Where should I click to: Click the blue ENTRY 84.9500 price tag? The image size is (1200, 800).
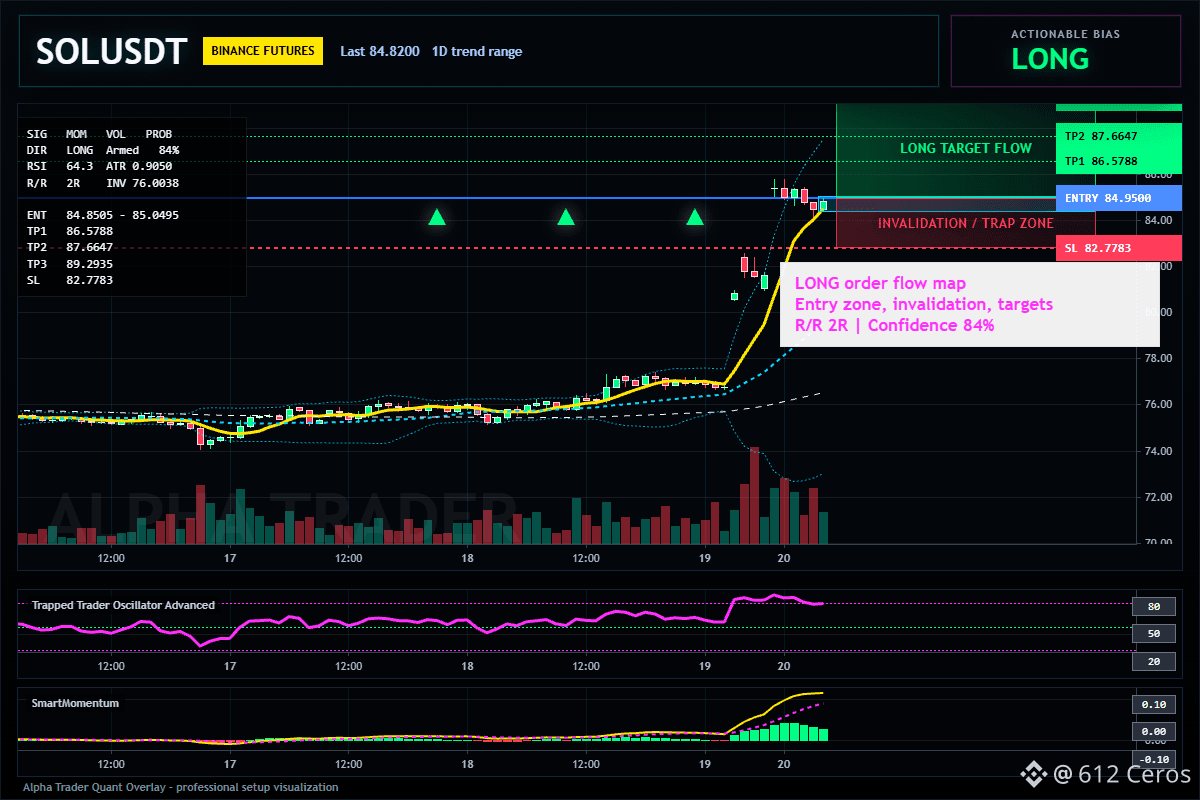click(1118, 198)
